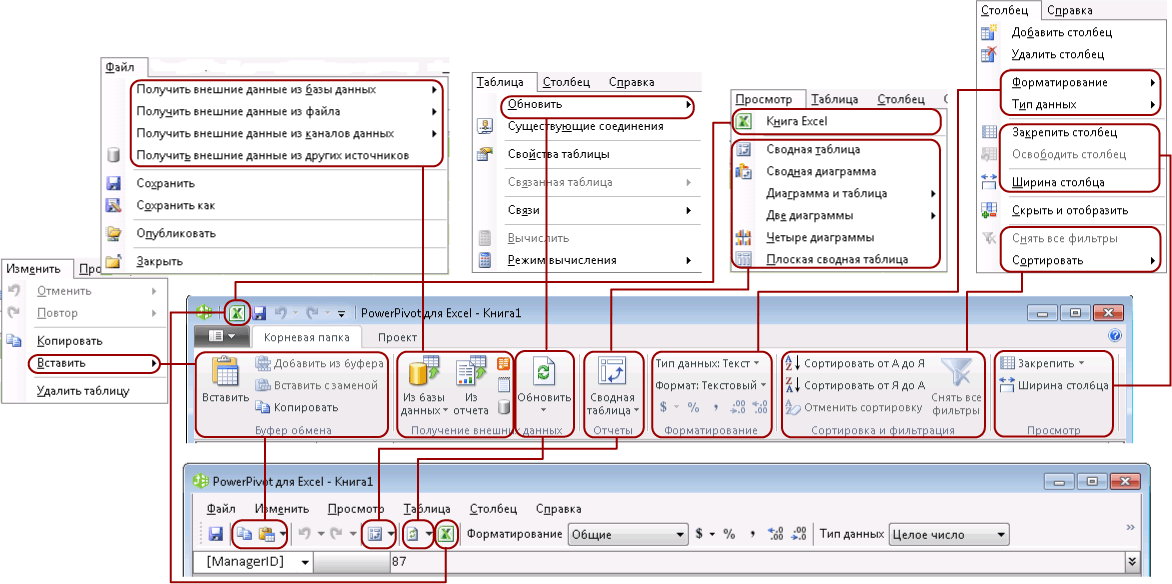Click the small text file source icon in ribbon
The image size is (1172, 584).
coord(503,385)
